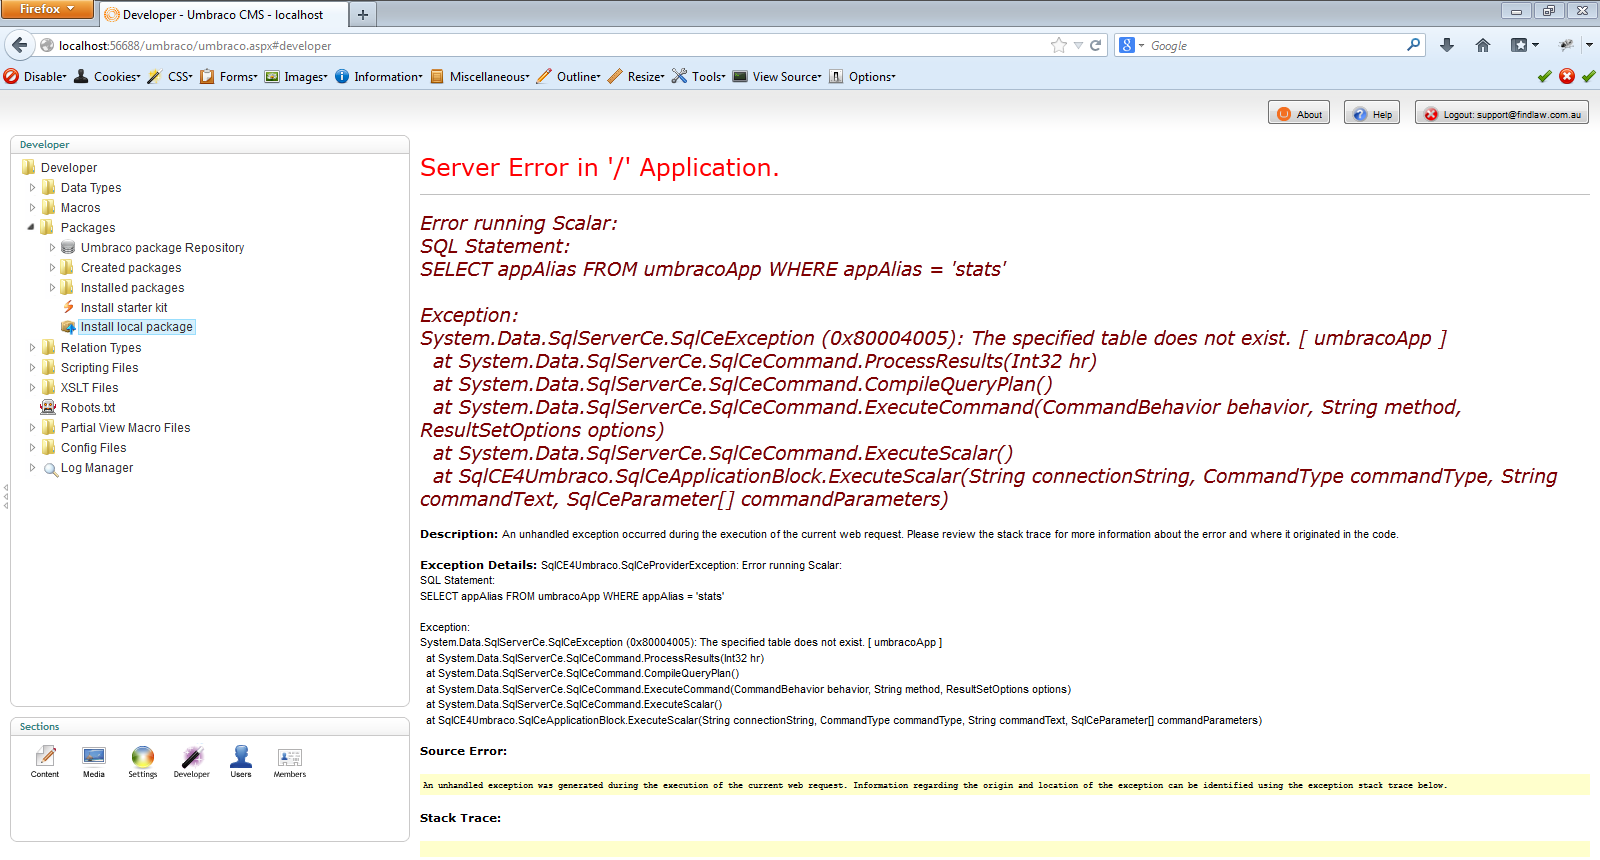Open the Forms toolbar menu
Screen dimensions: 1600x860
point(229,76)
